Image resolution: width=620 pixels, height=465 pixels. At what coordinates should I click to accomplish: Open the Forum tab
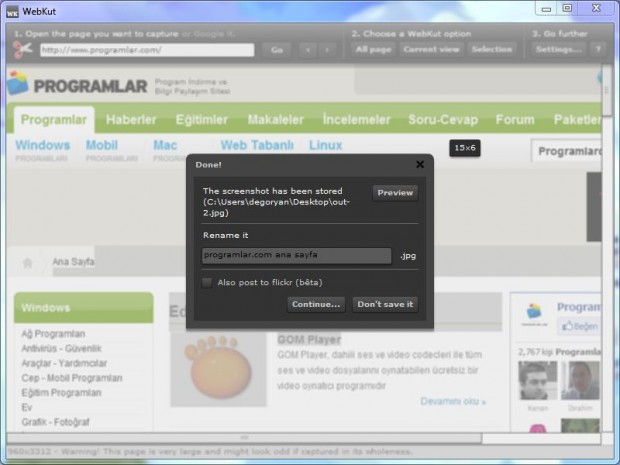(x=515, y=120)
